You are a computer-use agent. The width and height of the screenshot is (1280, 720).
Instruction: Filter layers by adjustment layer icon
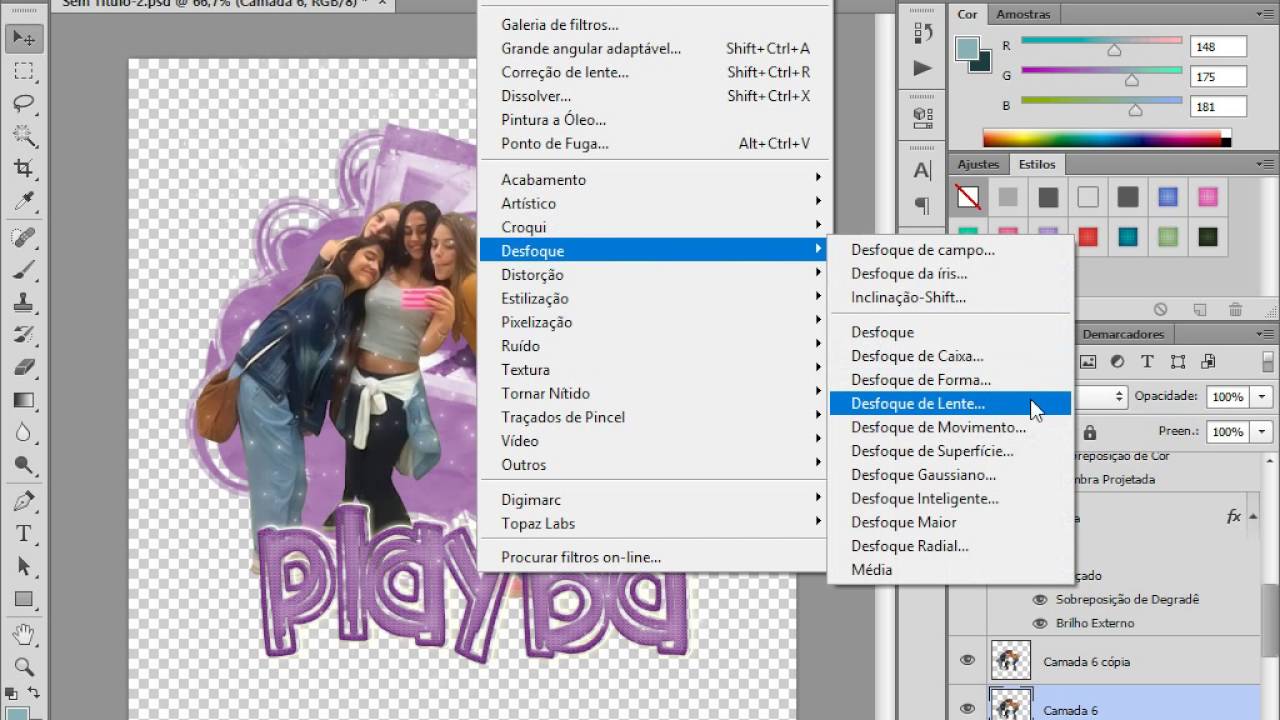[1117, 362]
